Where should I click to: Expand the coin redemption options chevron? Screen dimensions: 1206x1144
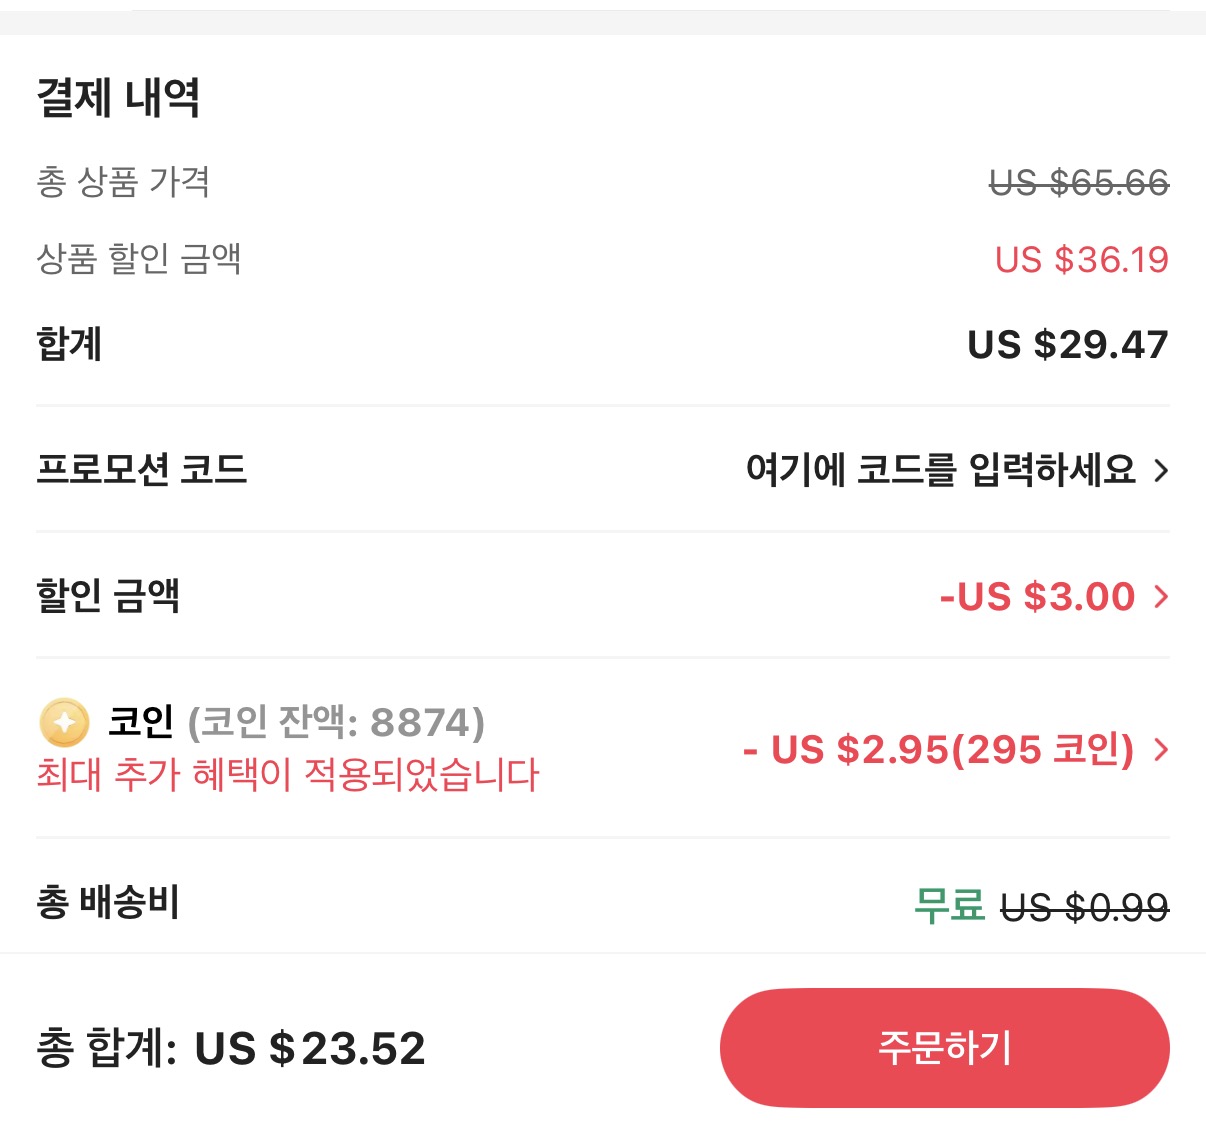click(1160, 750)
